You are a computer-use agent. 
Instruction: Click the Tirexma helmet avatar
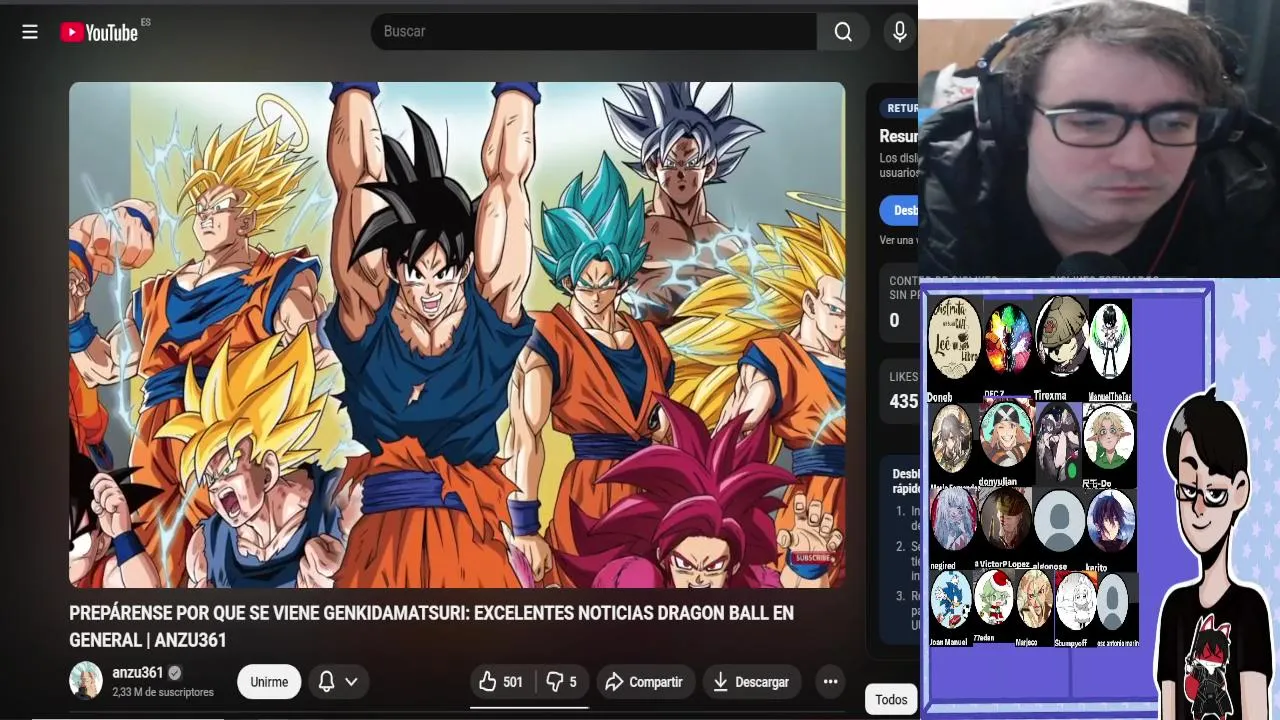pyautogui.click(x=1061, y=338)
